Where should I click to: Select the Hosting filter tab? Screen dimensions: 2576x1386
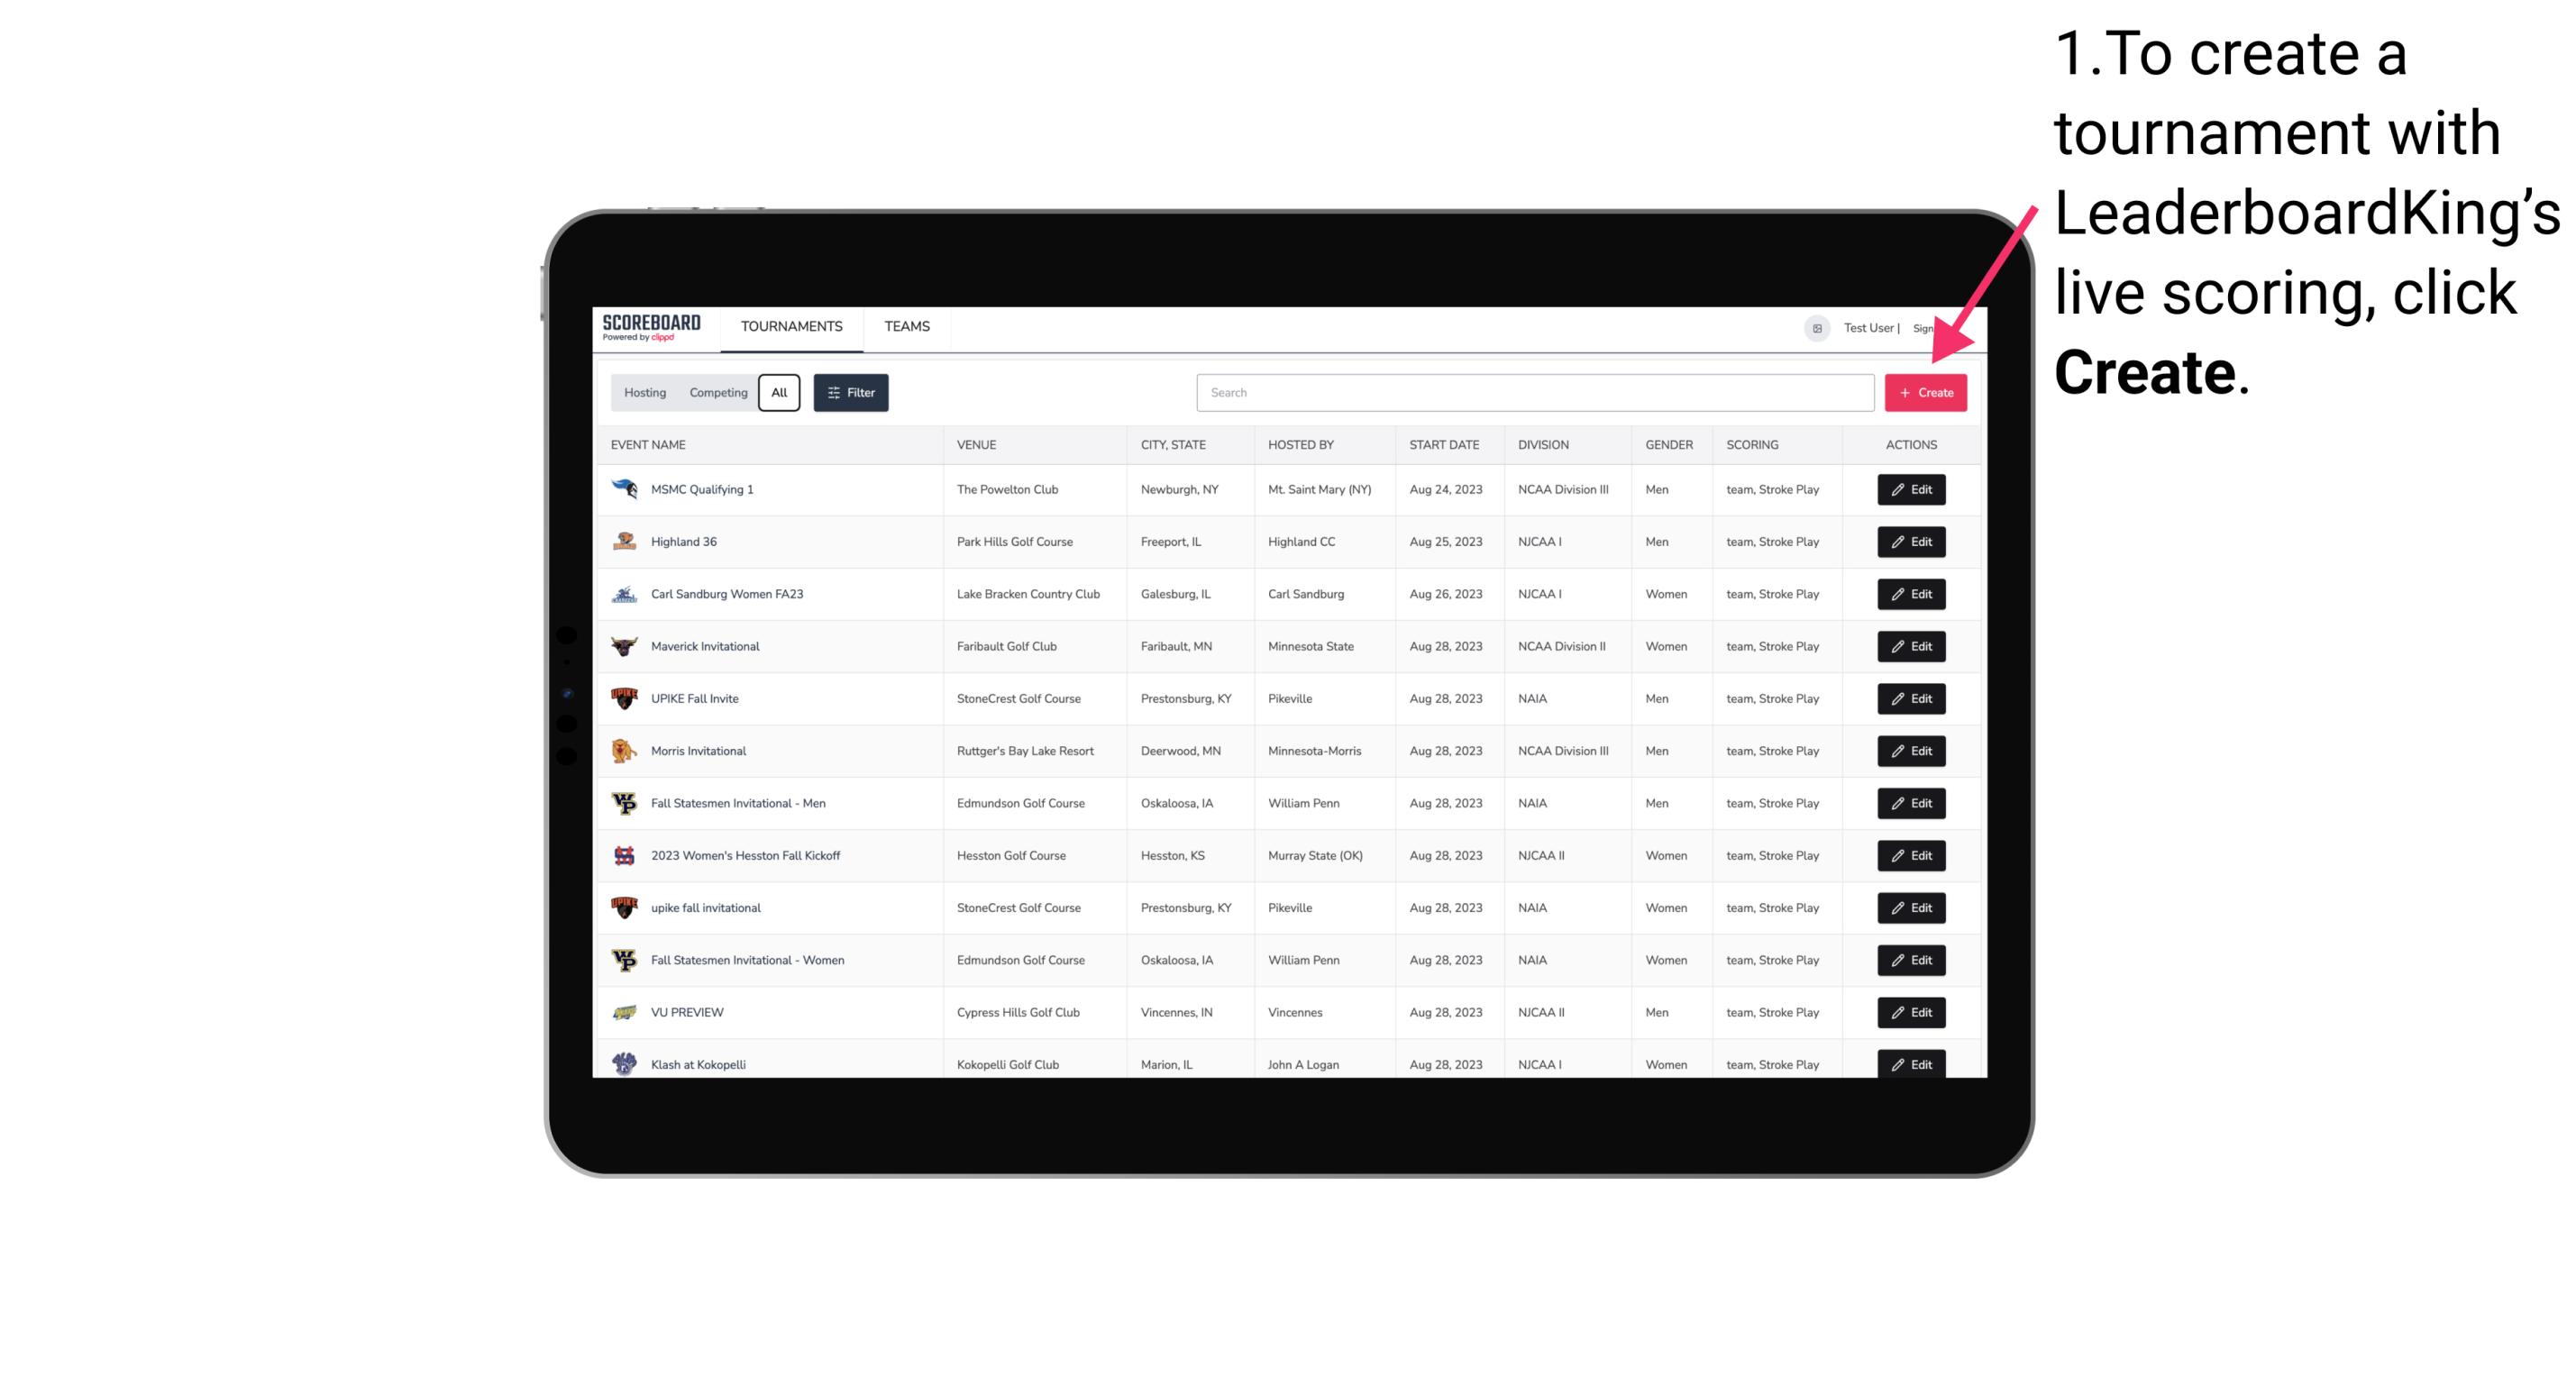pos(645,393)
